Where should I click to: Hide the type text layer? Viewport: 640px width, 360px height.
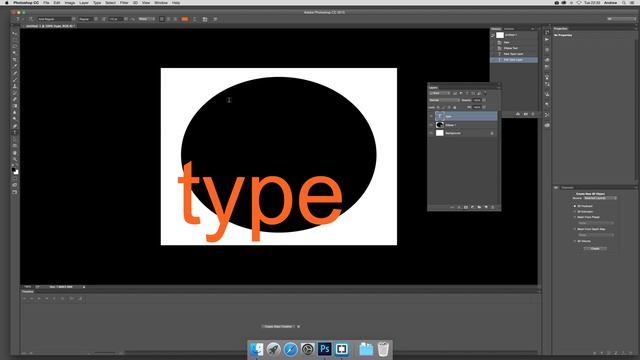pyautogui.click(x=431, y=116)
